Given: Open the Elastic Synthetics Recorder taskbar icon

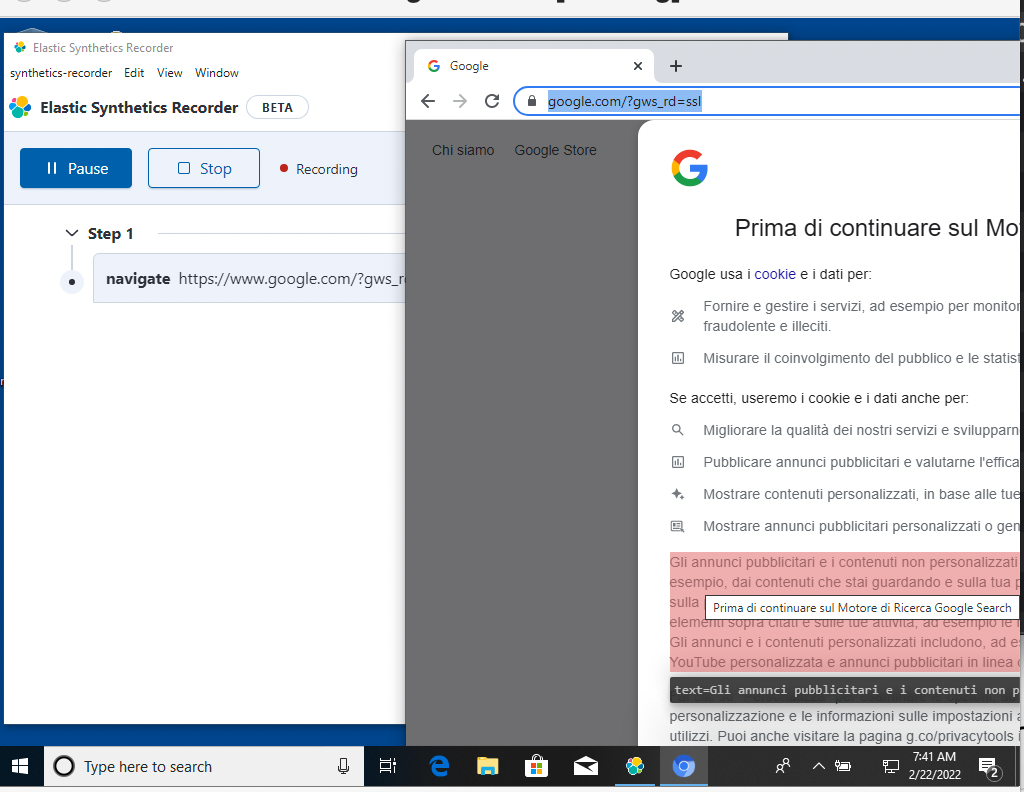Looking at the screenshot, I should tap(633, 766).
